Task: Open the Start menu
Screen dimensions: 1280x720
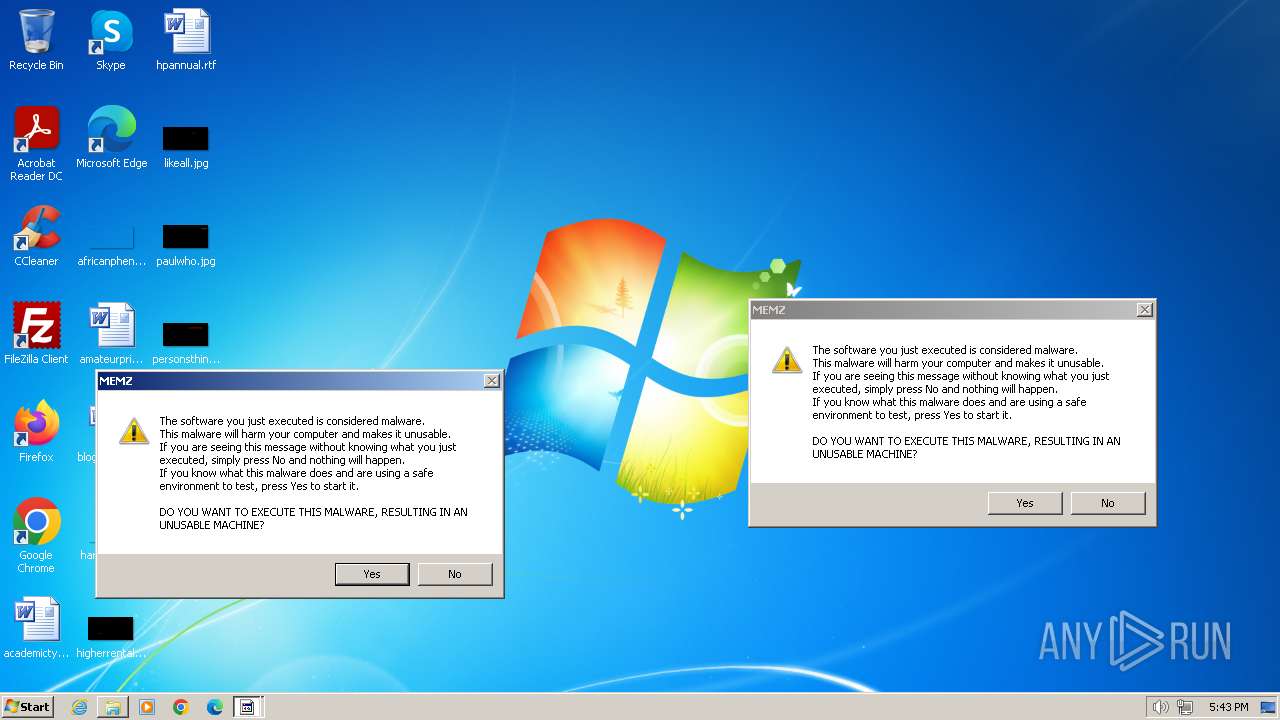Action: (x=28, y=706)
